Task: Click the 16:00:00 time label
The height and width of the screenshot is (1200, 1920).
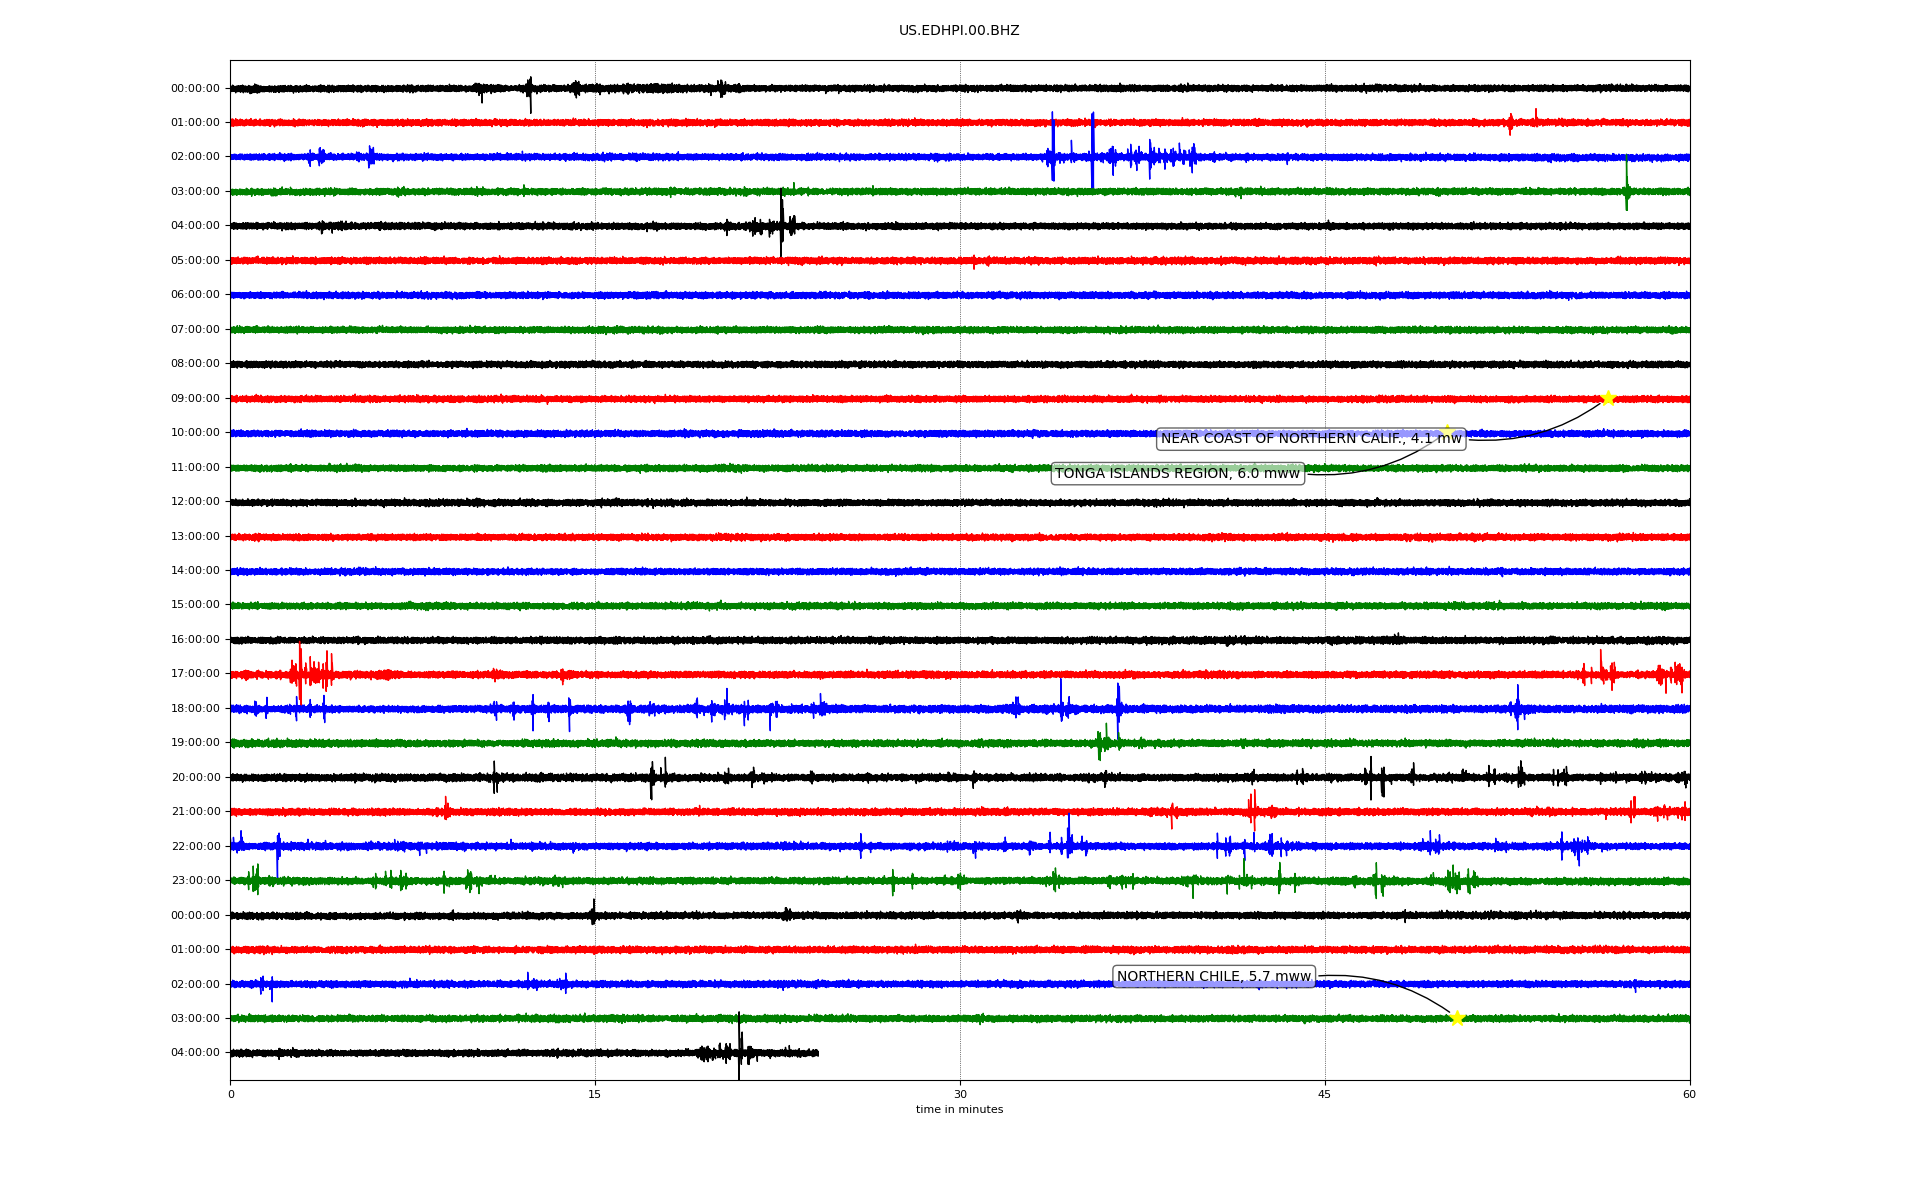Action: (195, 640)
